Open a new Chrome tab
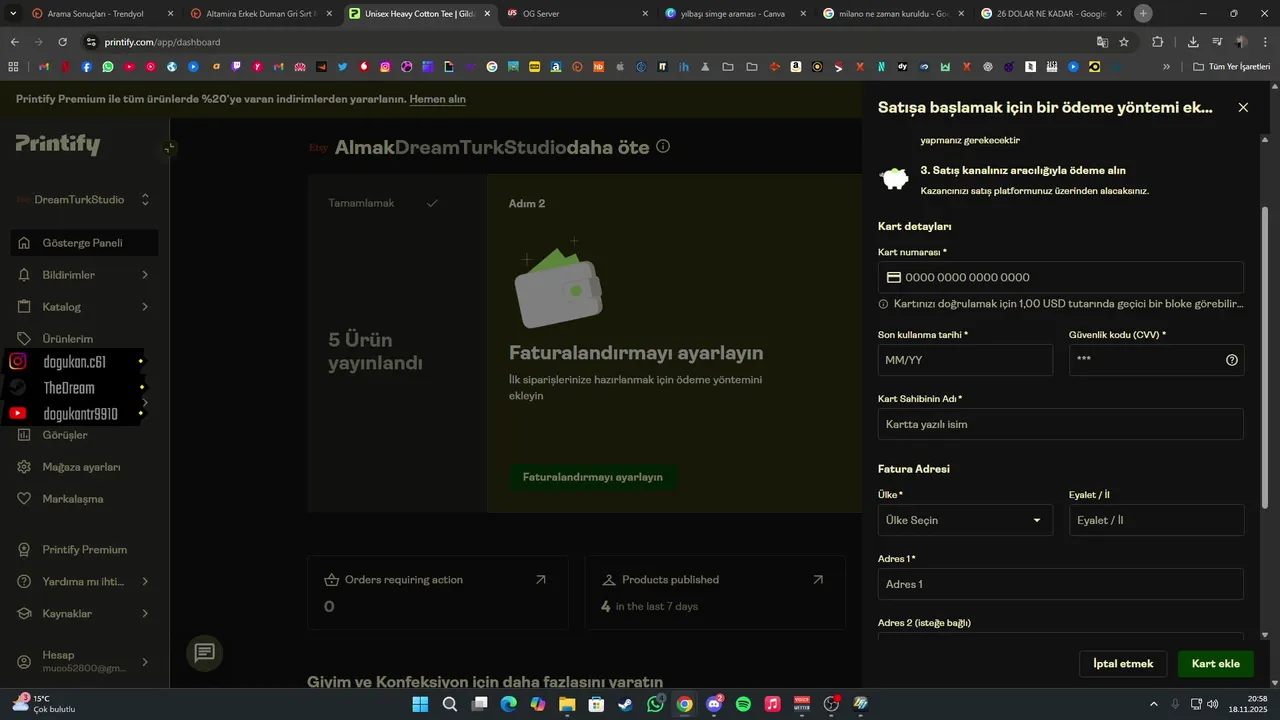1280x720 pixels. 1143,14
